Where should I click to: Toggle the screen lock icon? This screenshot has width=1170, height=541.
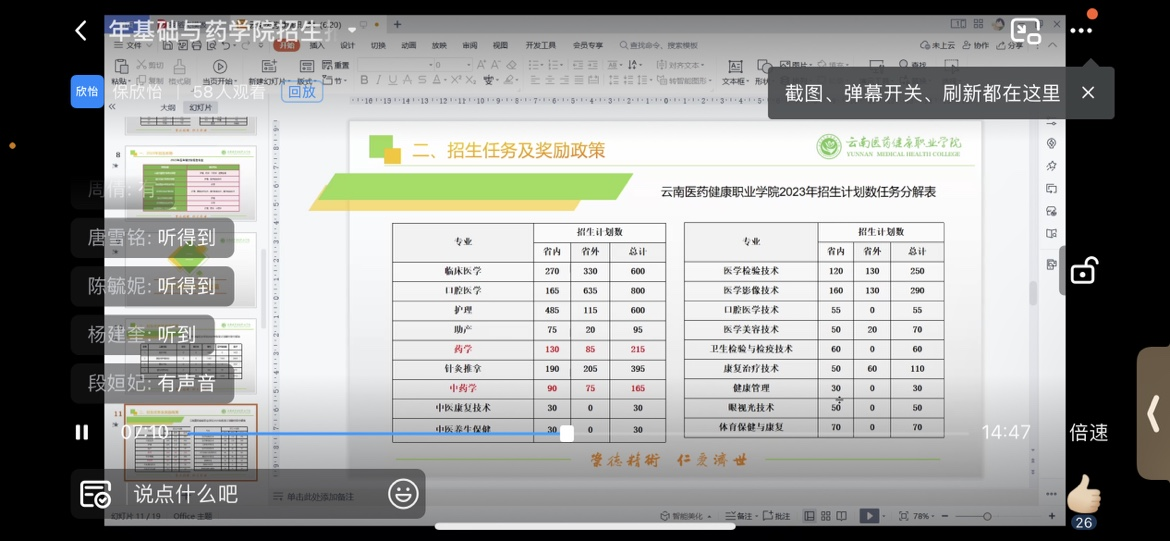(1083, 270)
